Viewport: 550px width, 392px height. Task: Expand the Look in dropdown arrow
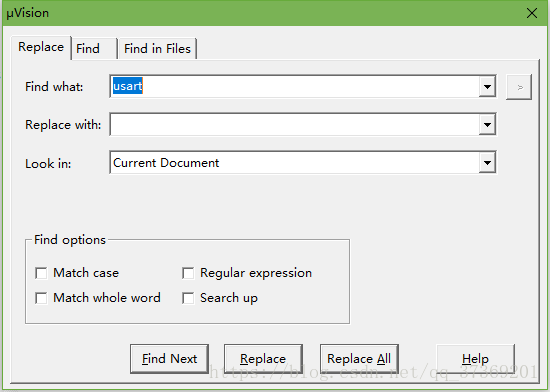[x=487, y=163]
